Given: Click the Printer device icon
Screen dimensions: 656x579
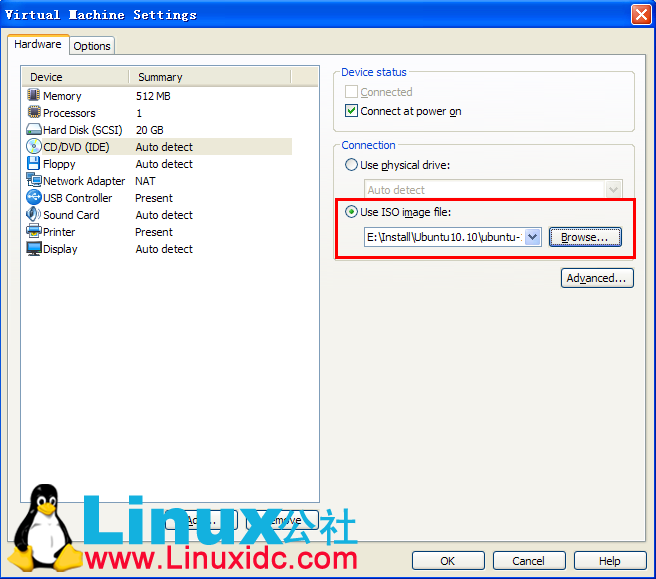Looking at the screenshot, I should pos(34,232).
